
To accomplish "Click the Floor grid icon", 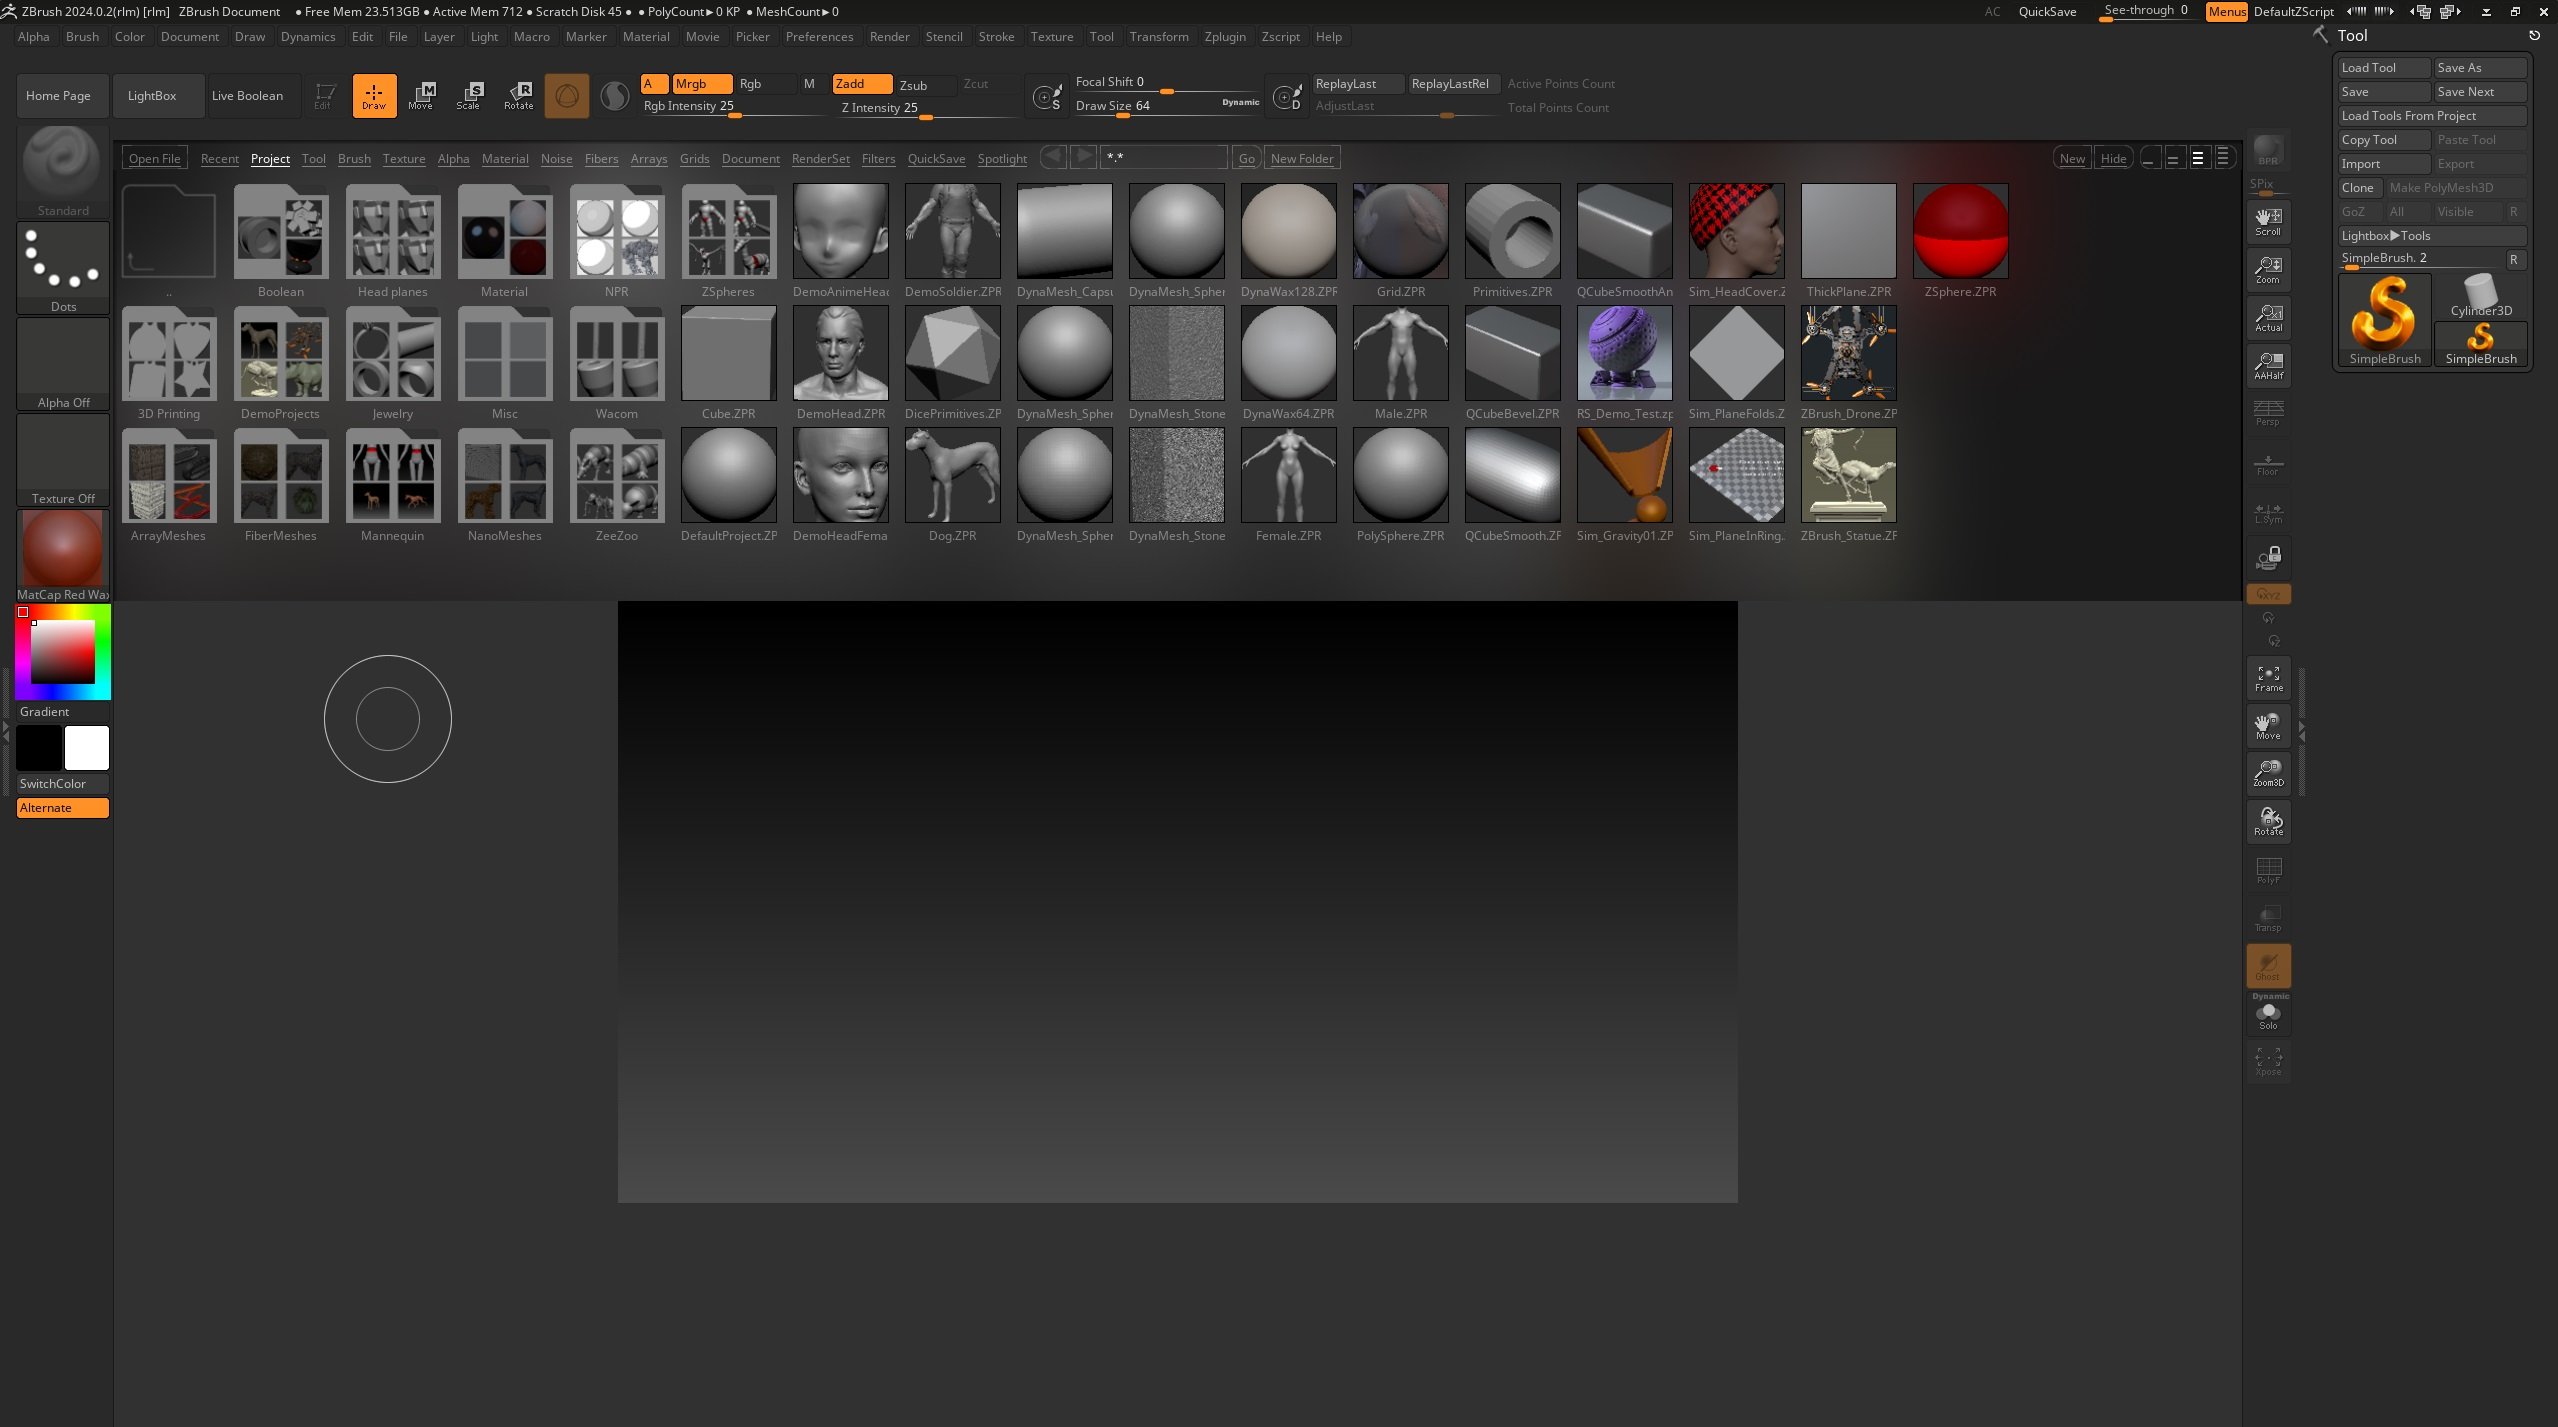I will coord(2268,465).
